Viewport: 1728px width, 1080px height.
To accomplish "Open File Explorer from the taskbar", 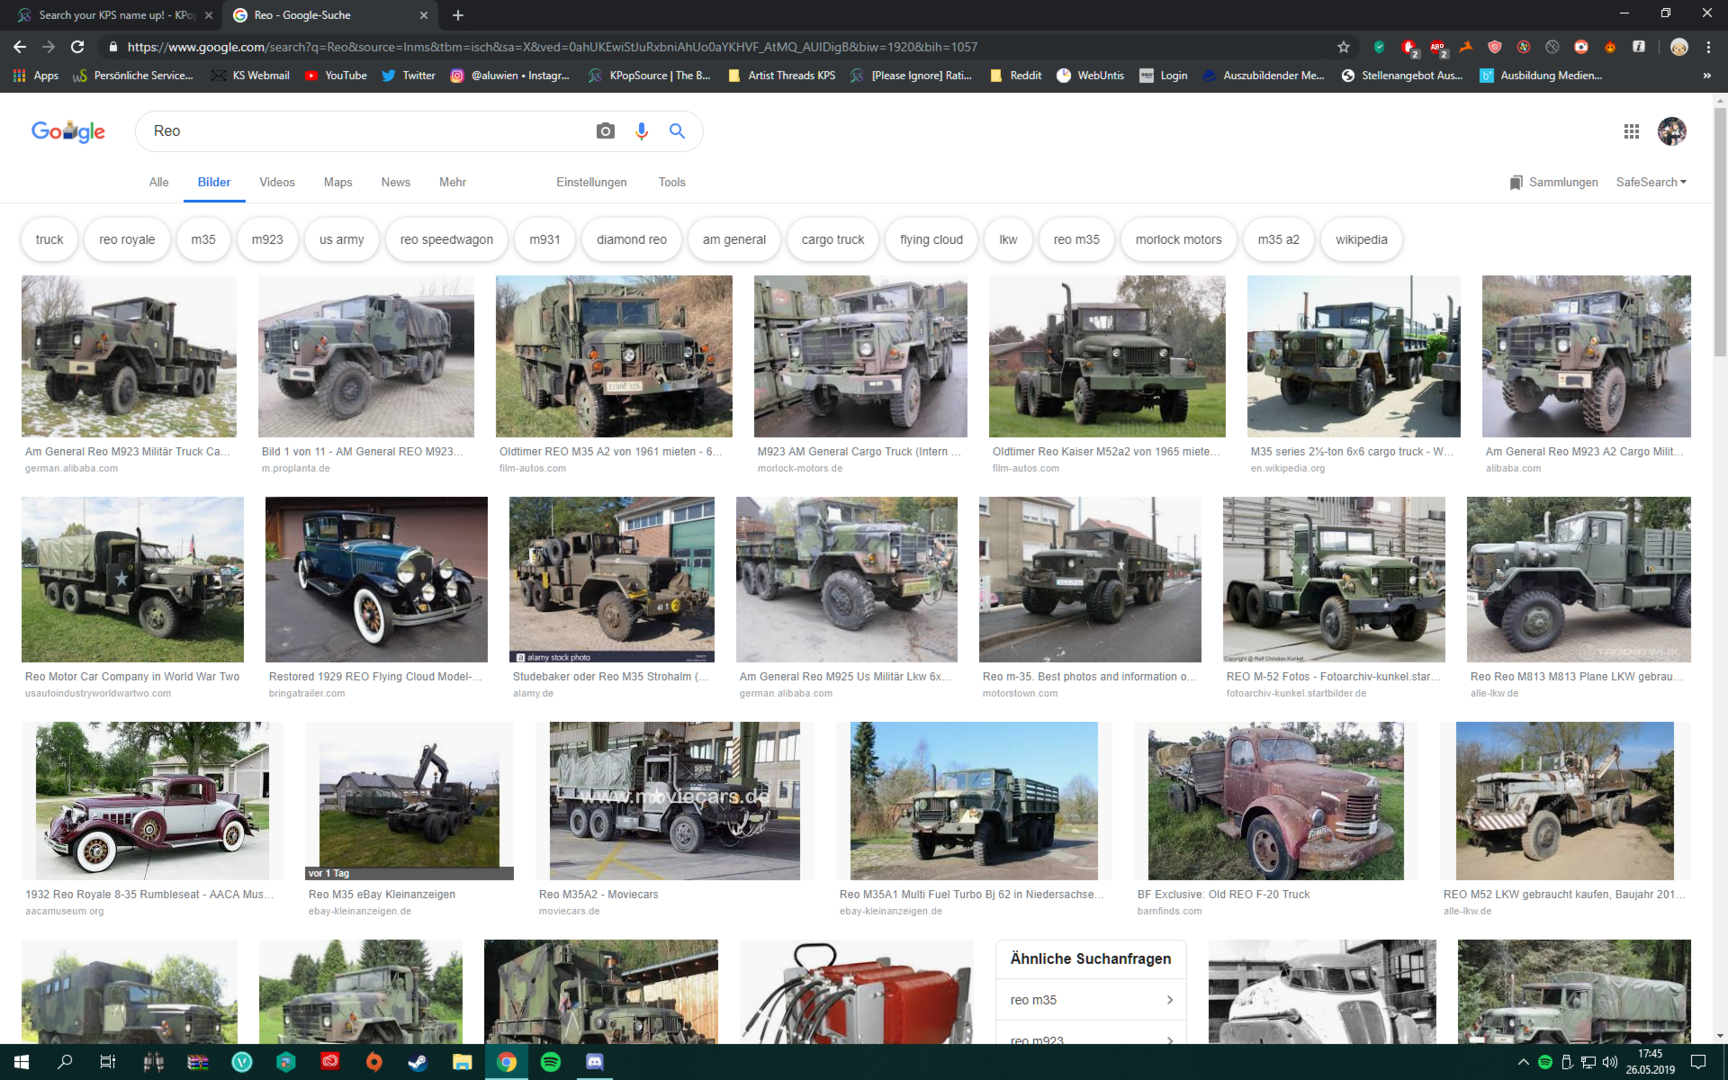I will pos(462,1062).
